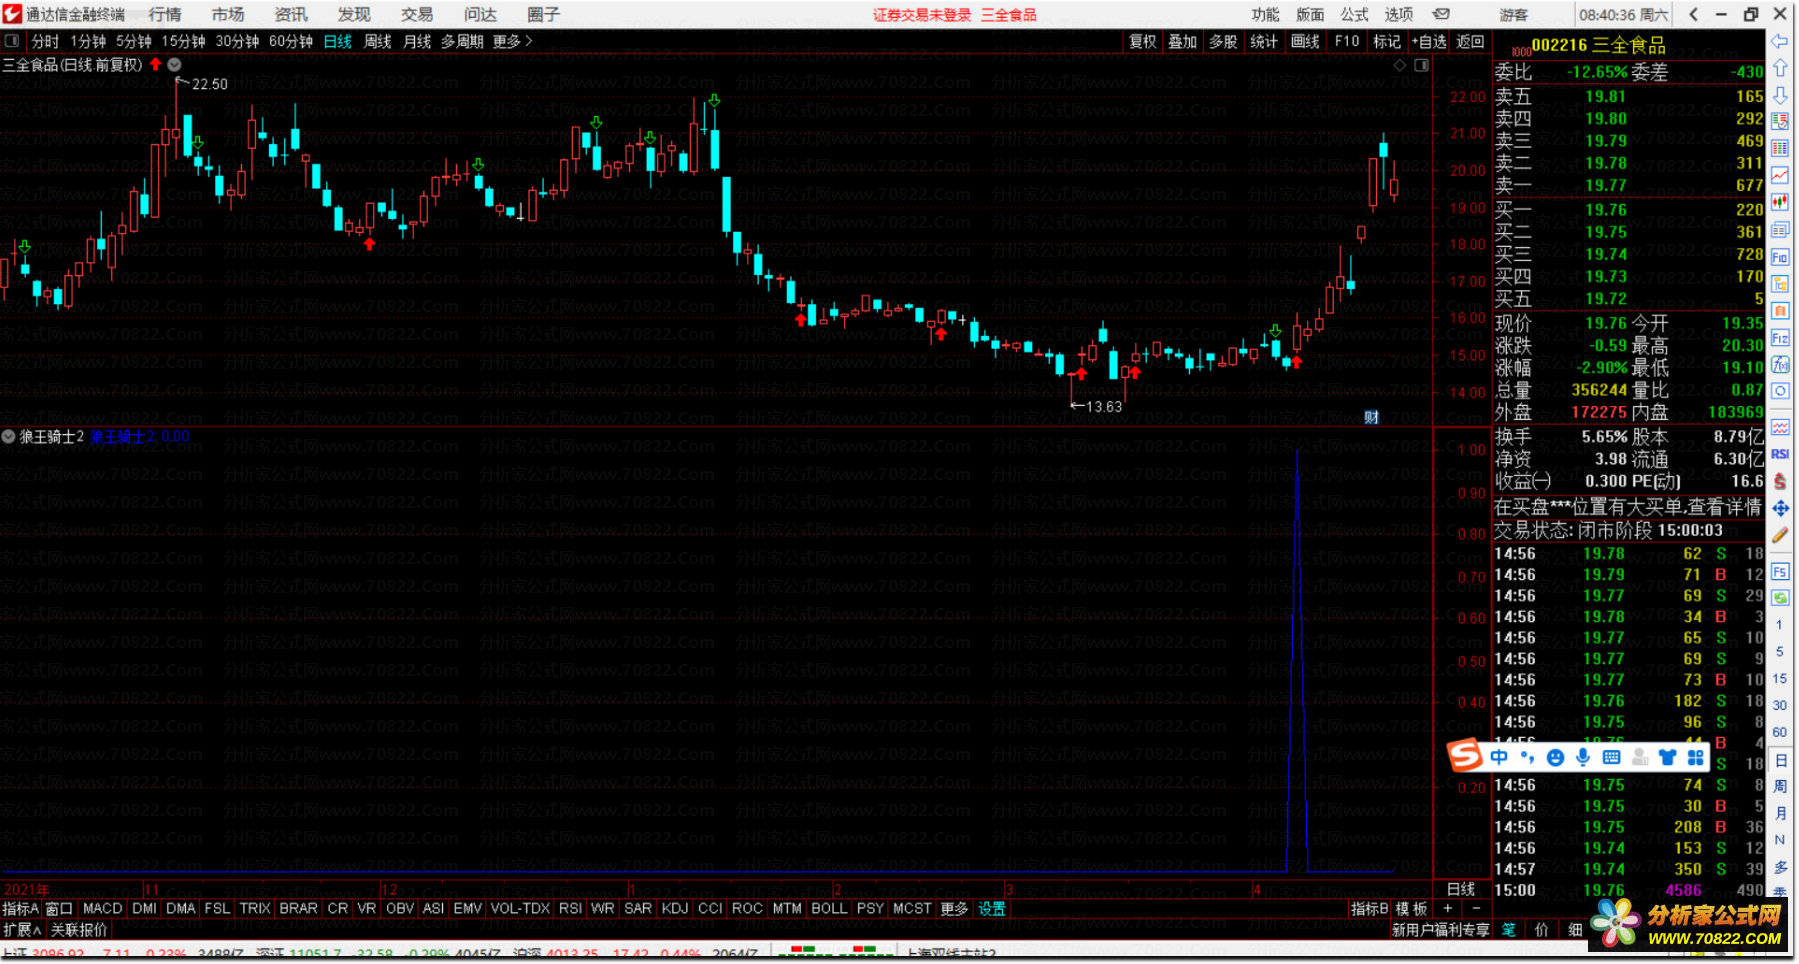Expand the 狼王骑士2 indicator circle button
This screenshot has width=1799, height=964.
click(9, 437)
